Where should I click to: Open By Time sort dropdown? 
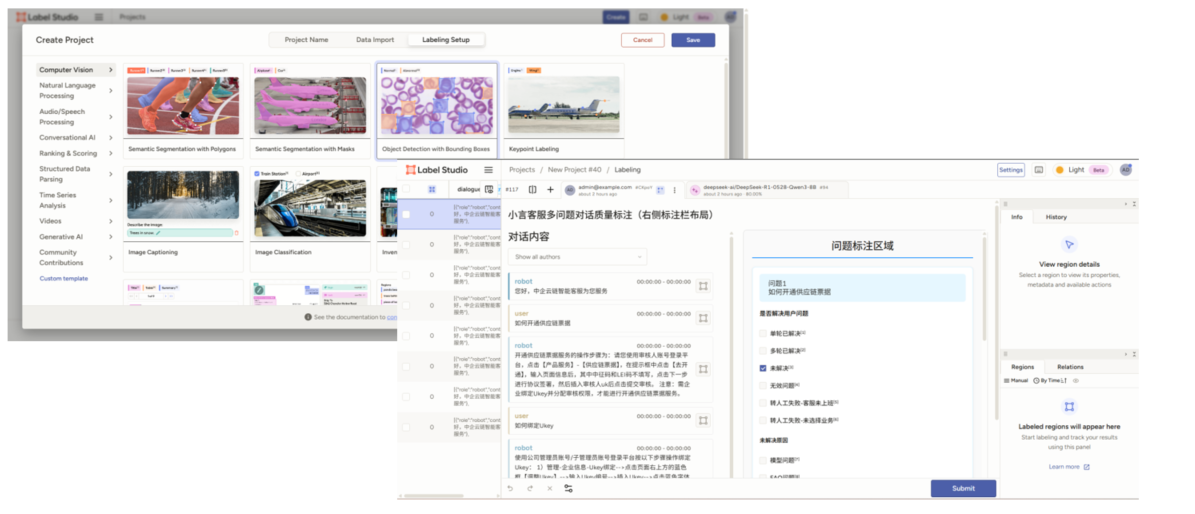point(1049,380)
